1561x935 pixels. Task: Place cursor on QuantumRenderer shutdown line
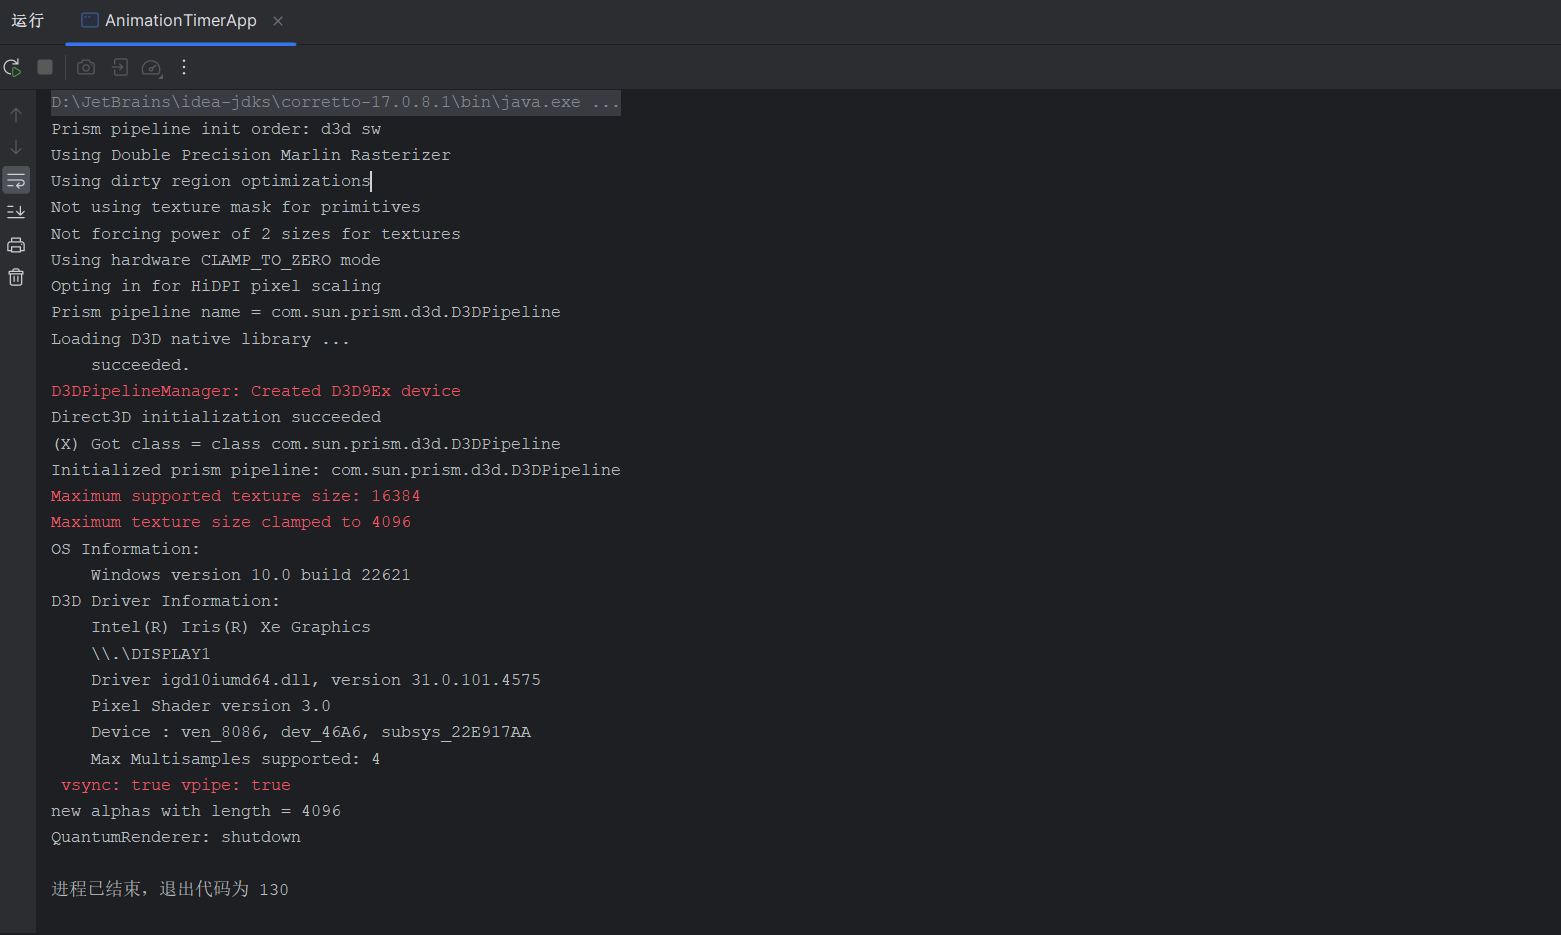175,837
